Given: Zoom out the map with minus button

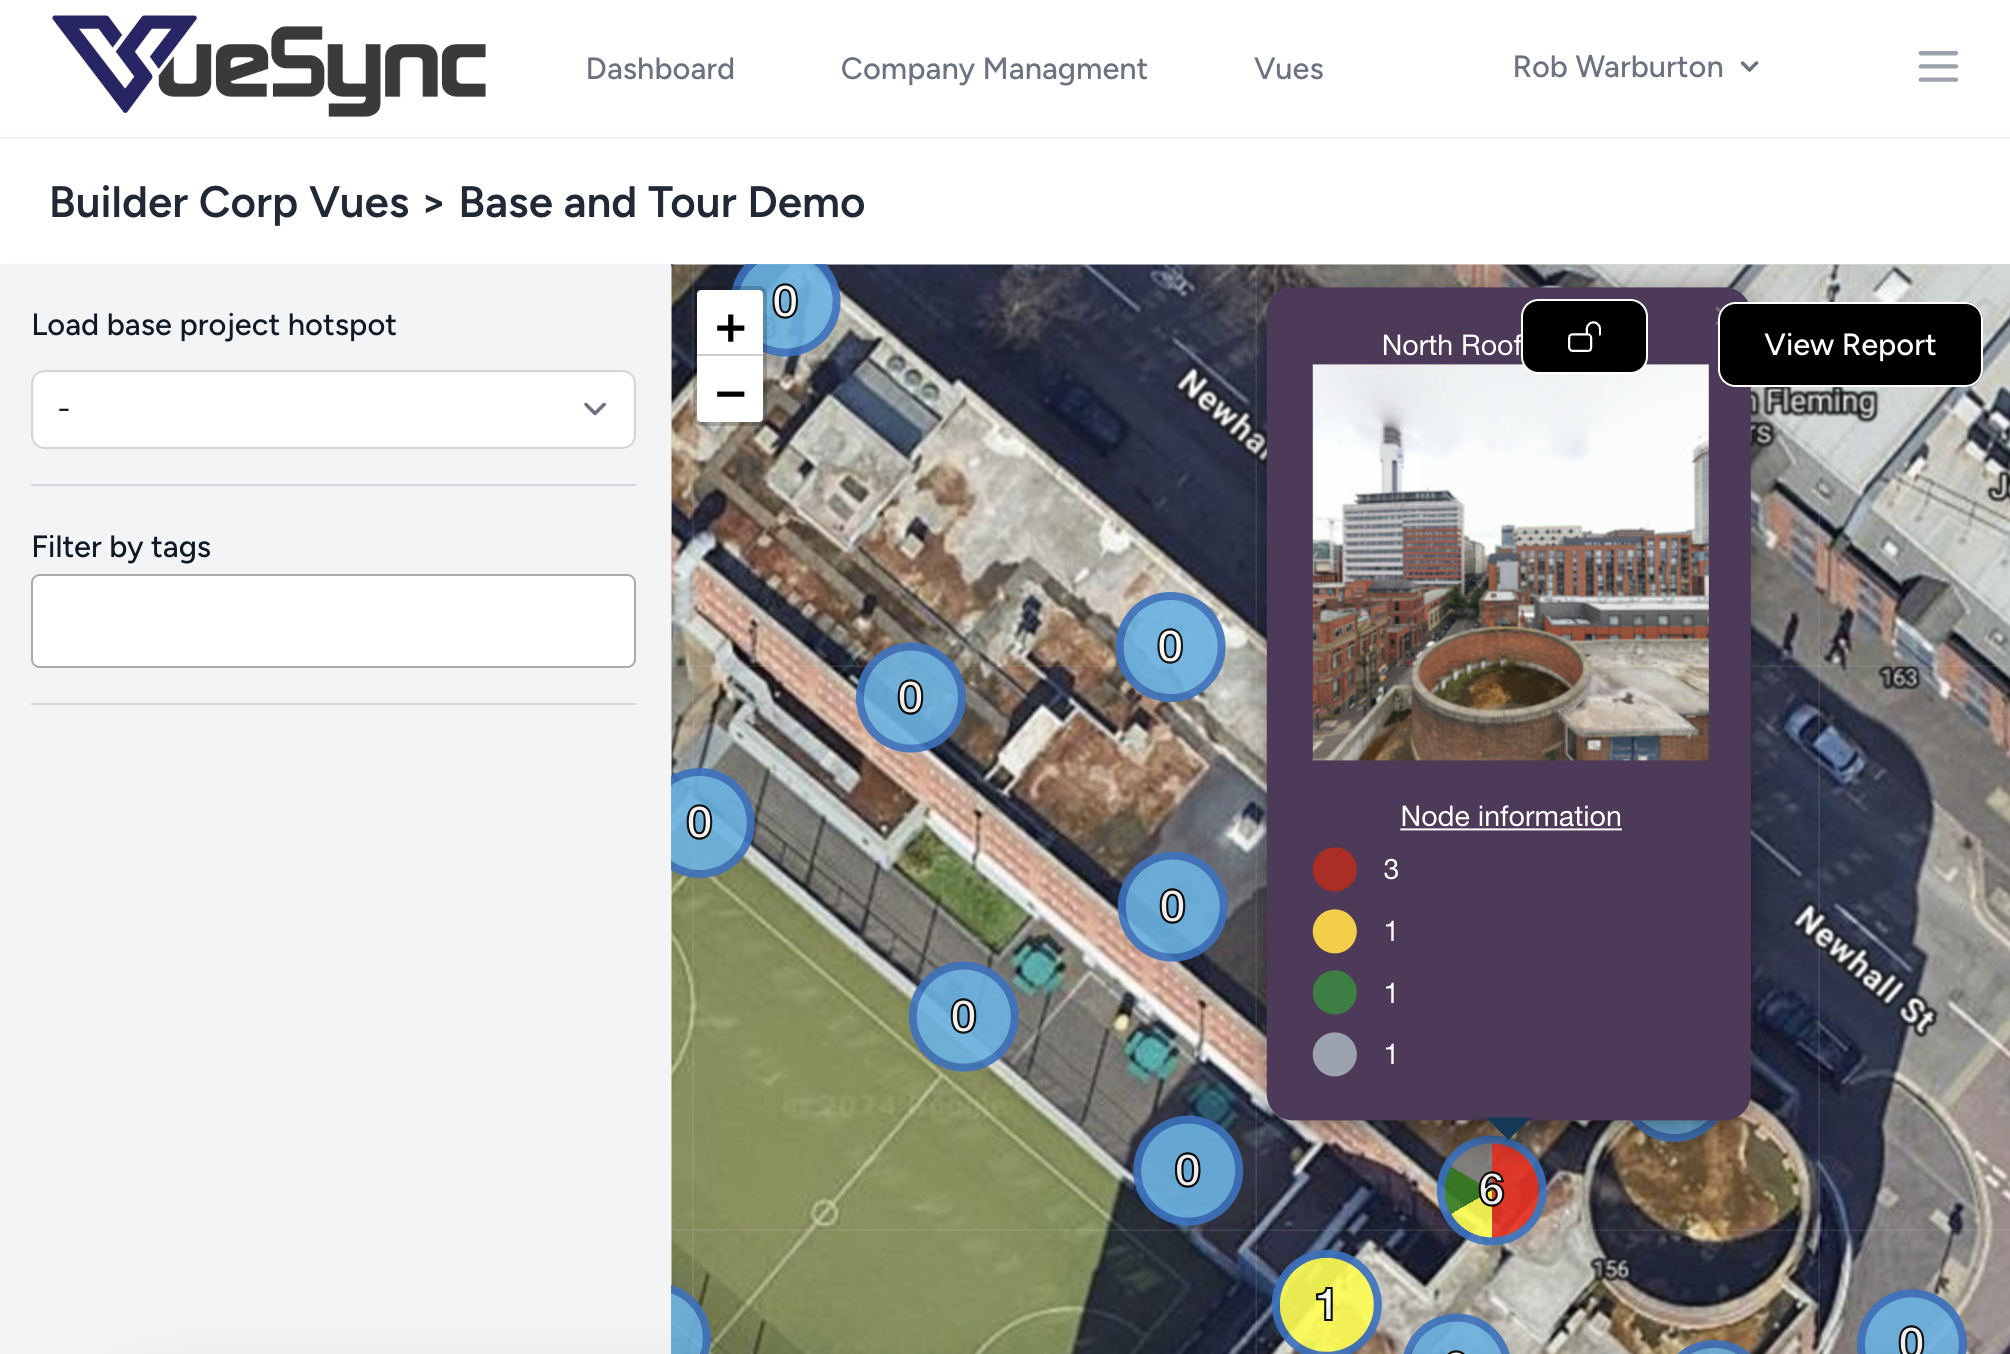Looking at the screenshot, I should tap(730, 393).
